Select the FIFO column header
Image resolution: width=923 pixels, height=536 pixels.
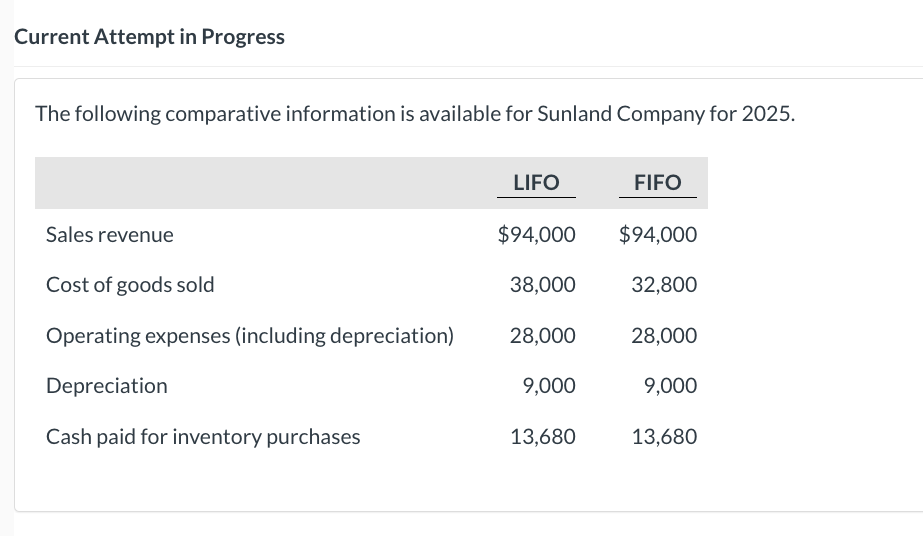point(657,182)
